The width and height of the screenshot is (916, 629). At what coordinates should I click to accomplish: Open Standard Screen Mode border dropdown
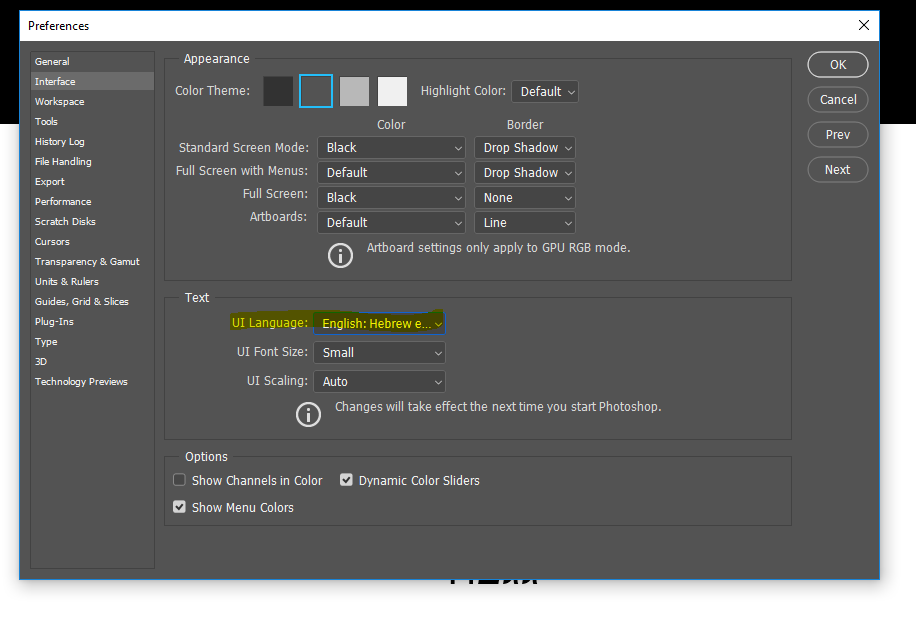525,148
